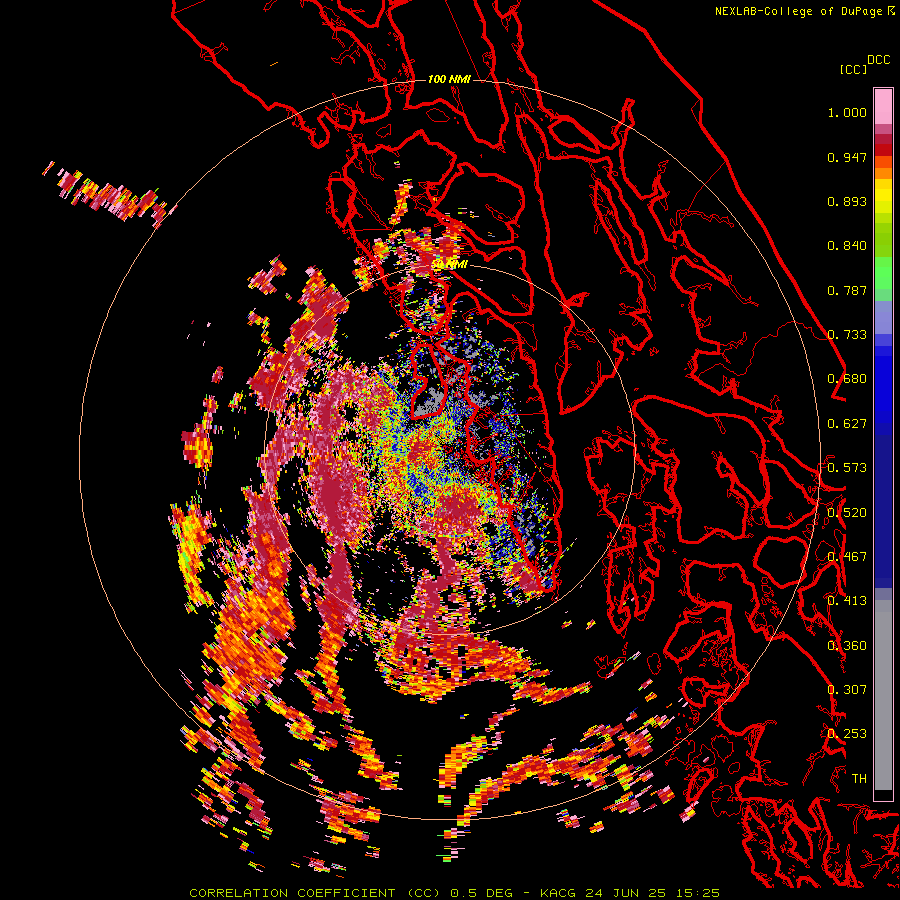This screenshot has height=900, width=900.
Task: Select the 0.307 color scale value
Action: 847,689
